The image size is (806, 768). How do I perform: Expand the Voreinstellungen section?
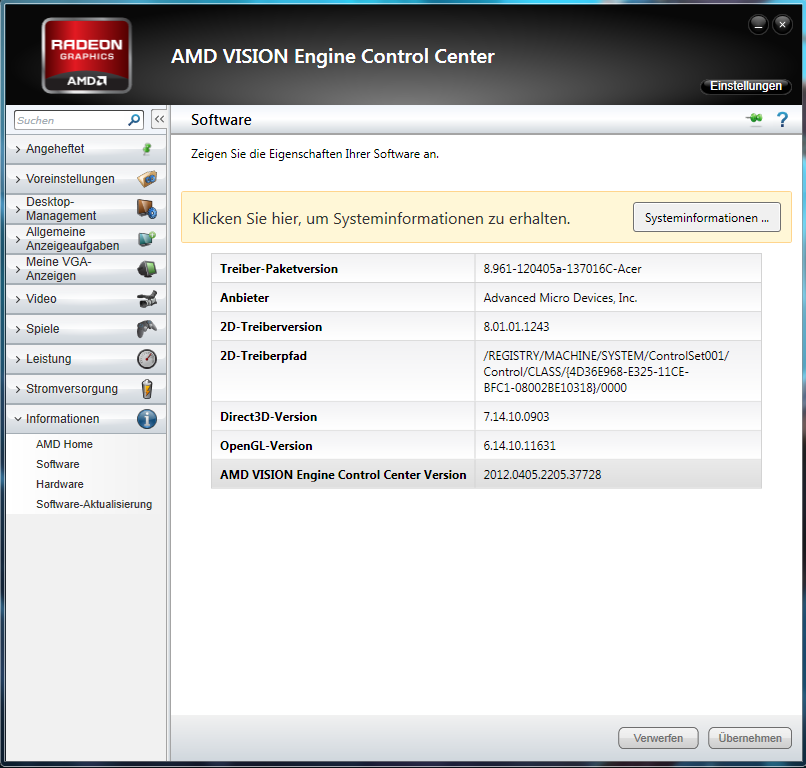point(86,178)
